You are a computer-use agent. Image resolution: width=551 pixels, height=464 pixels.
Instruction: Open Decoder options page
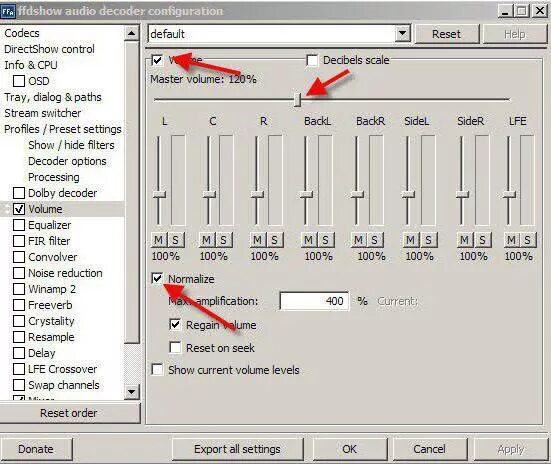(67, 161)
